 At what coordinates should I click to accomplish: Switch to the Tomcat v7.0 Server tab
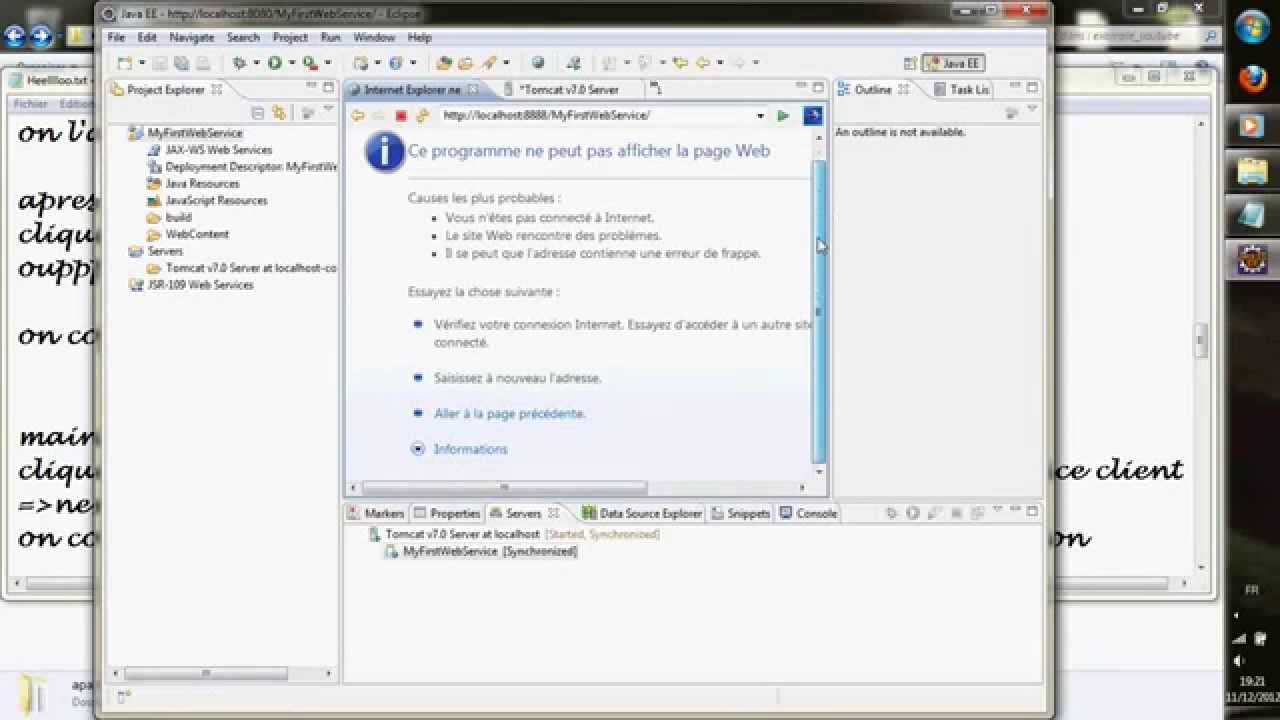568,89
